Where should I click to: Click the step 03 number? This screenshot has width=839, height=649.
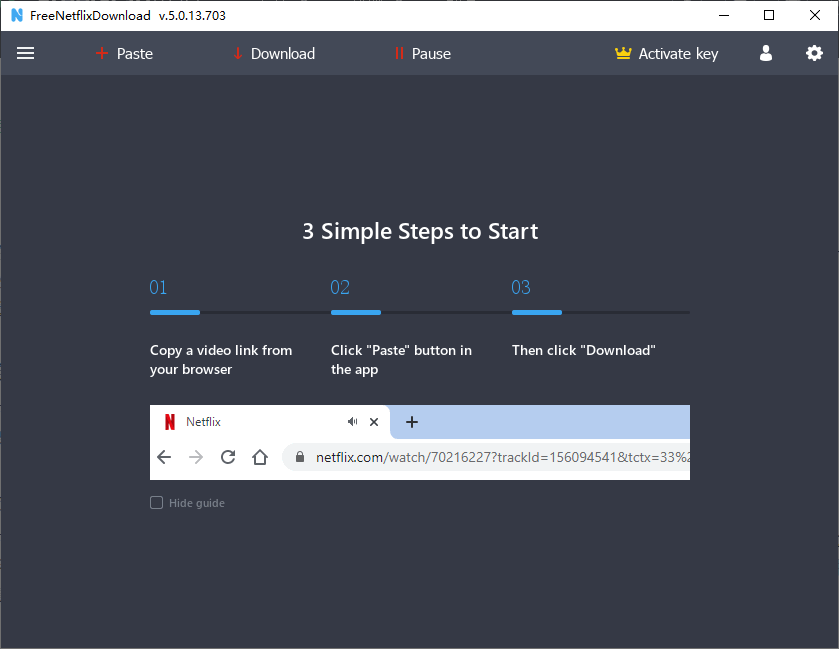[521, 287]
